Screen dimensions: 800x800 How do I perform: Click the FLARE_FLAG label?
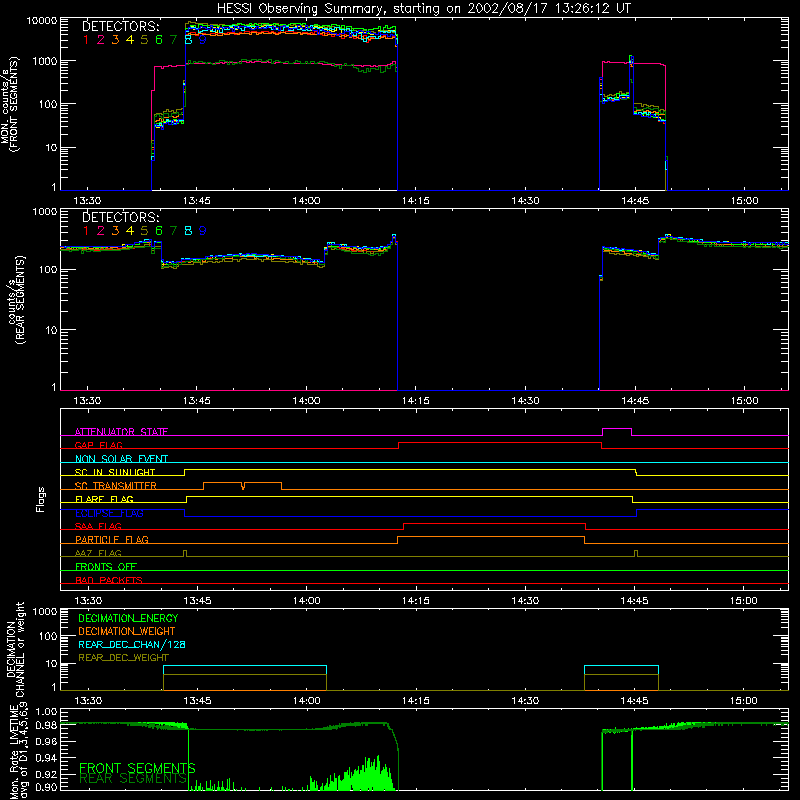(104, 499)
